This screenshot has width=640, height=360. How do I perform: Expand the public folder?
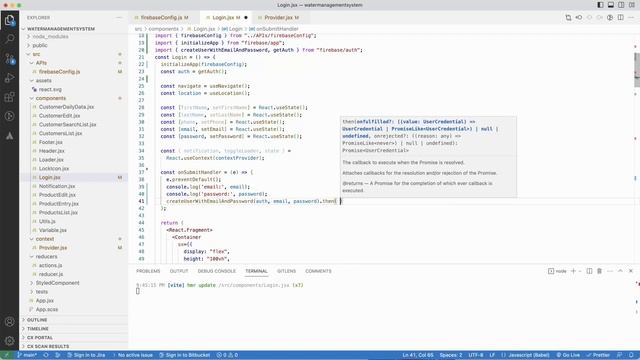(40, 45)
